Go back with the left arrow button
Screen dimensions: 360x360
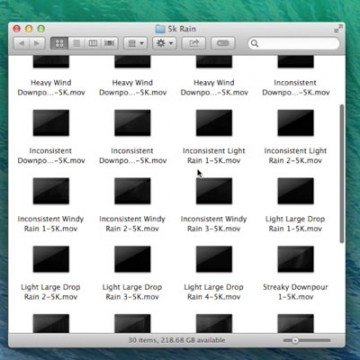coord(22,43)
